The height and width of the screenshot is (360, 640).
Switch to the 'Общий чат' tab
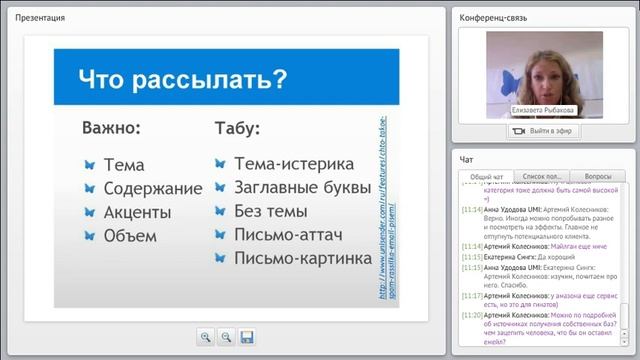click(x=486, y=177)
